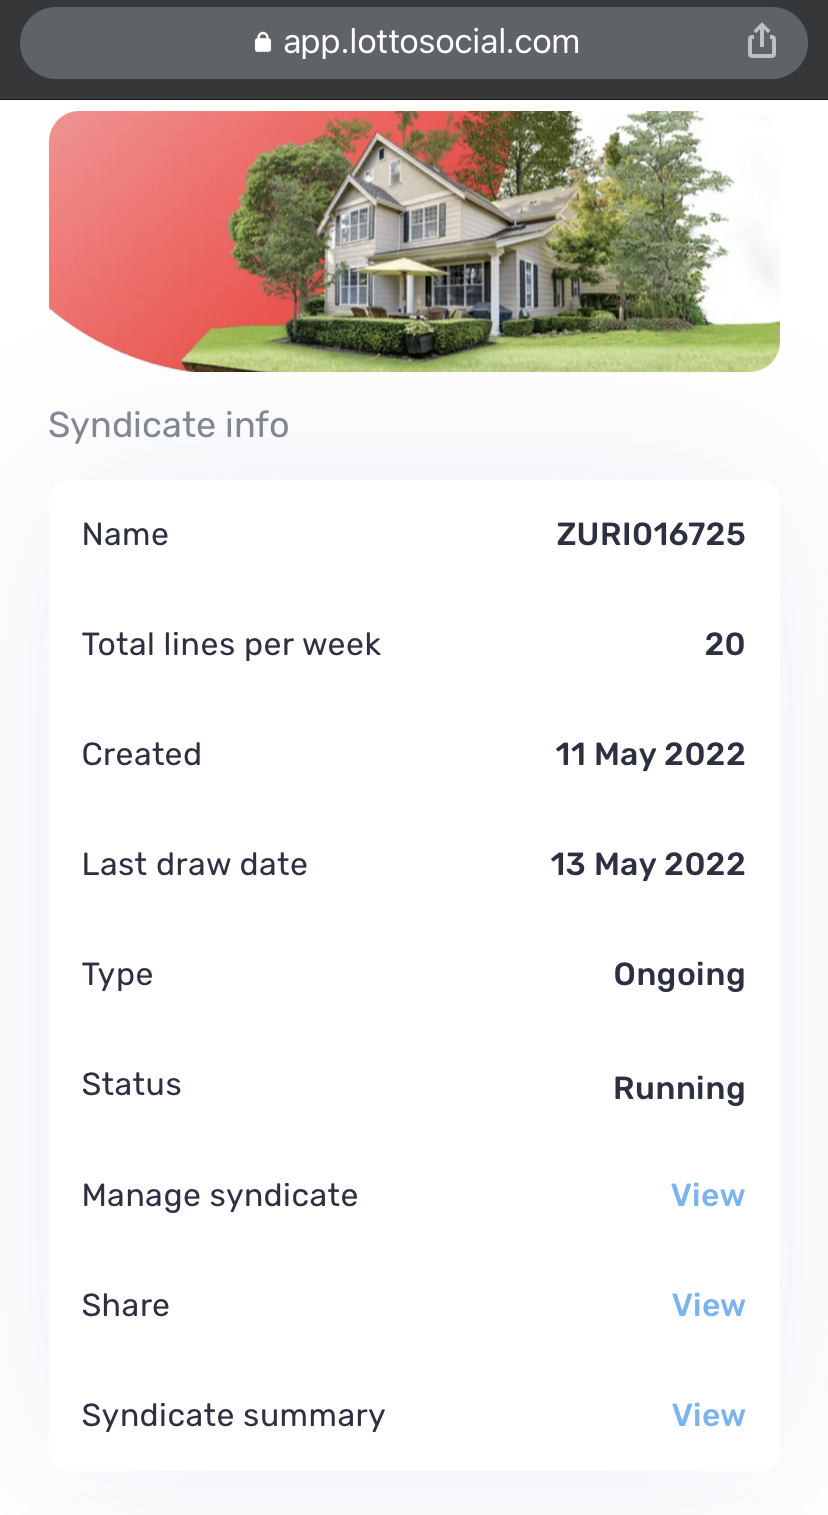Select the syndicate name ZURI016725
This screenshot has width=828, height=1515.
[650, 534]
